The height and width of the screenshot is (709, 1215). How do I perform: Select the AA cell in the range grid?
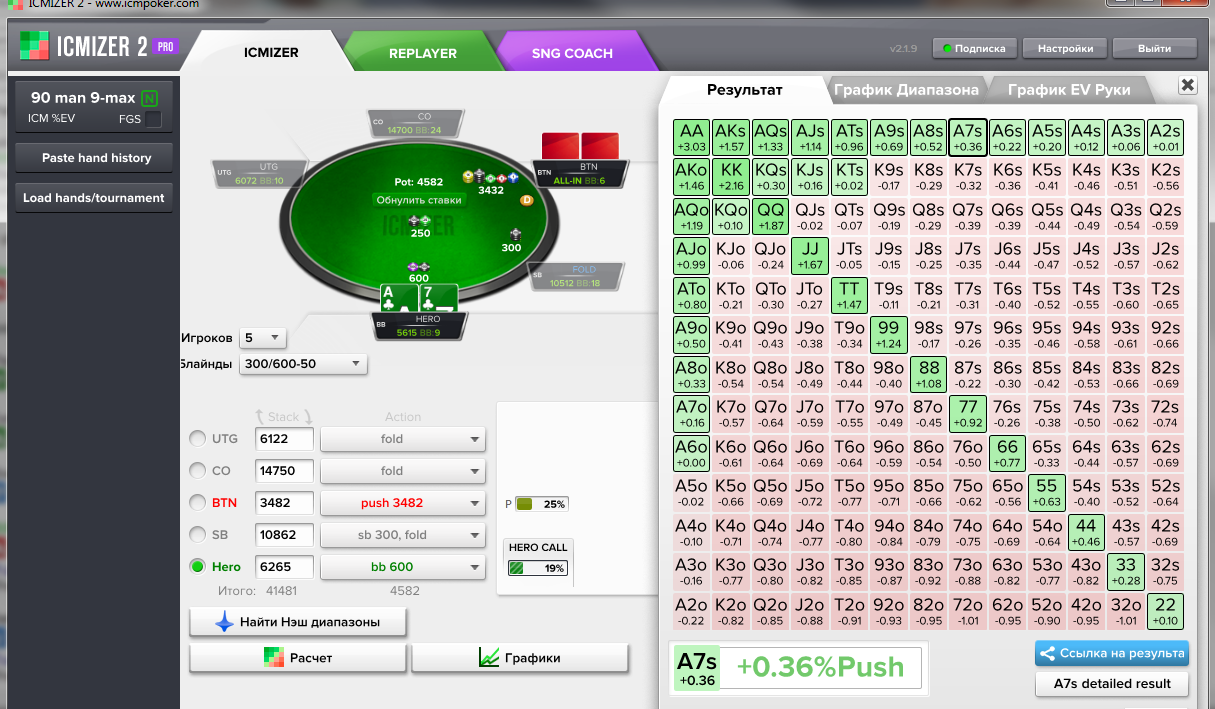pos(692,138)
